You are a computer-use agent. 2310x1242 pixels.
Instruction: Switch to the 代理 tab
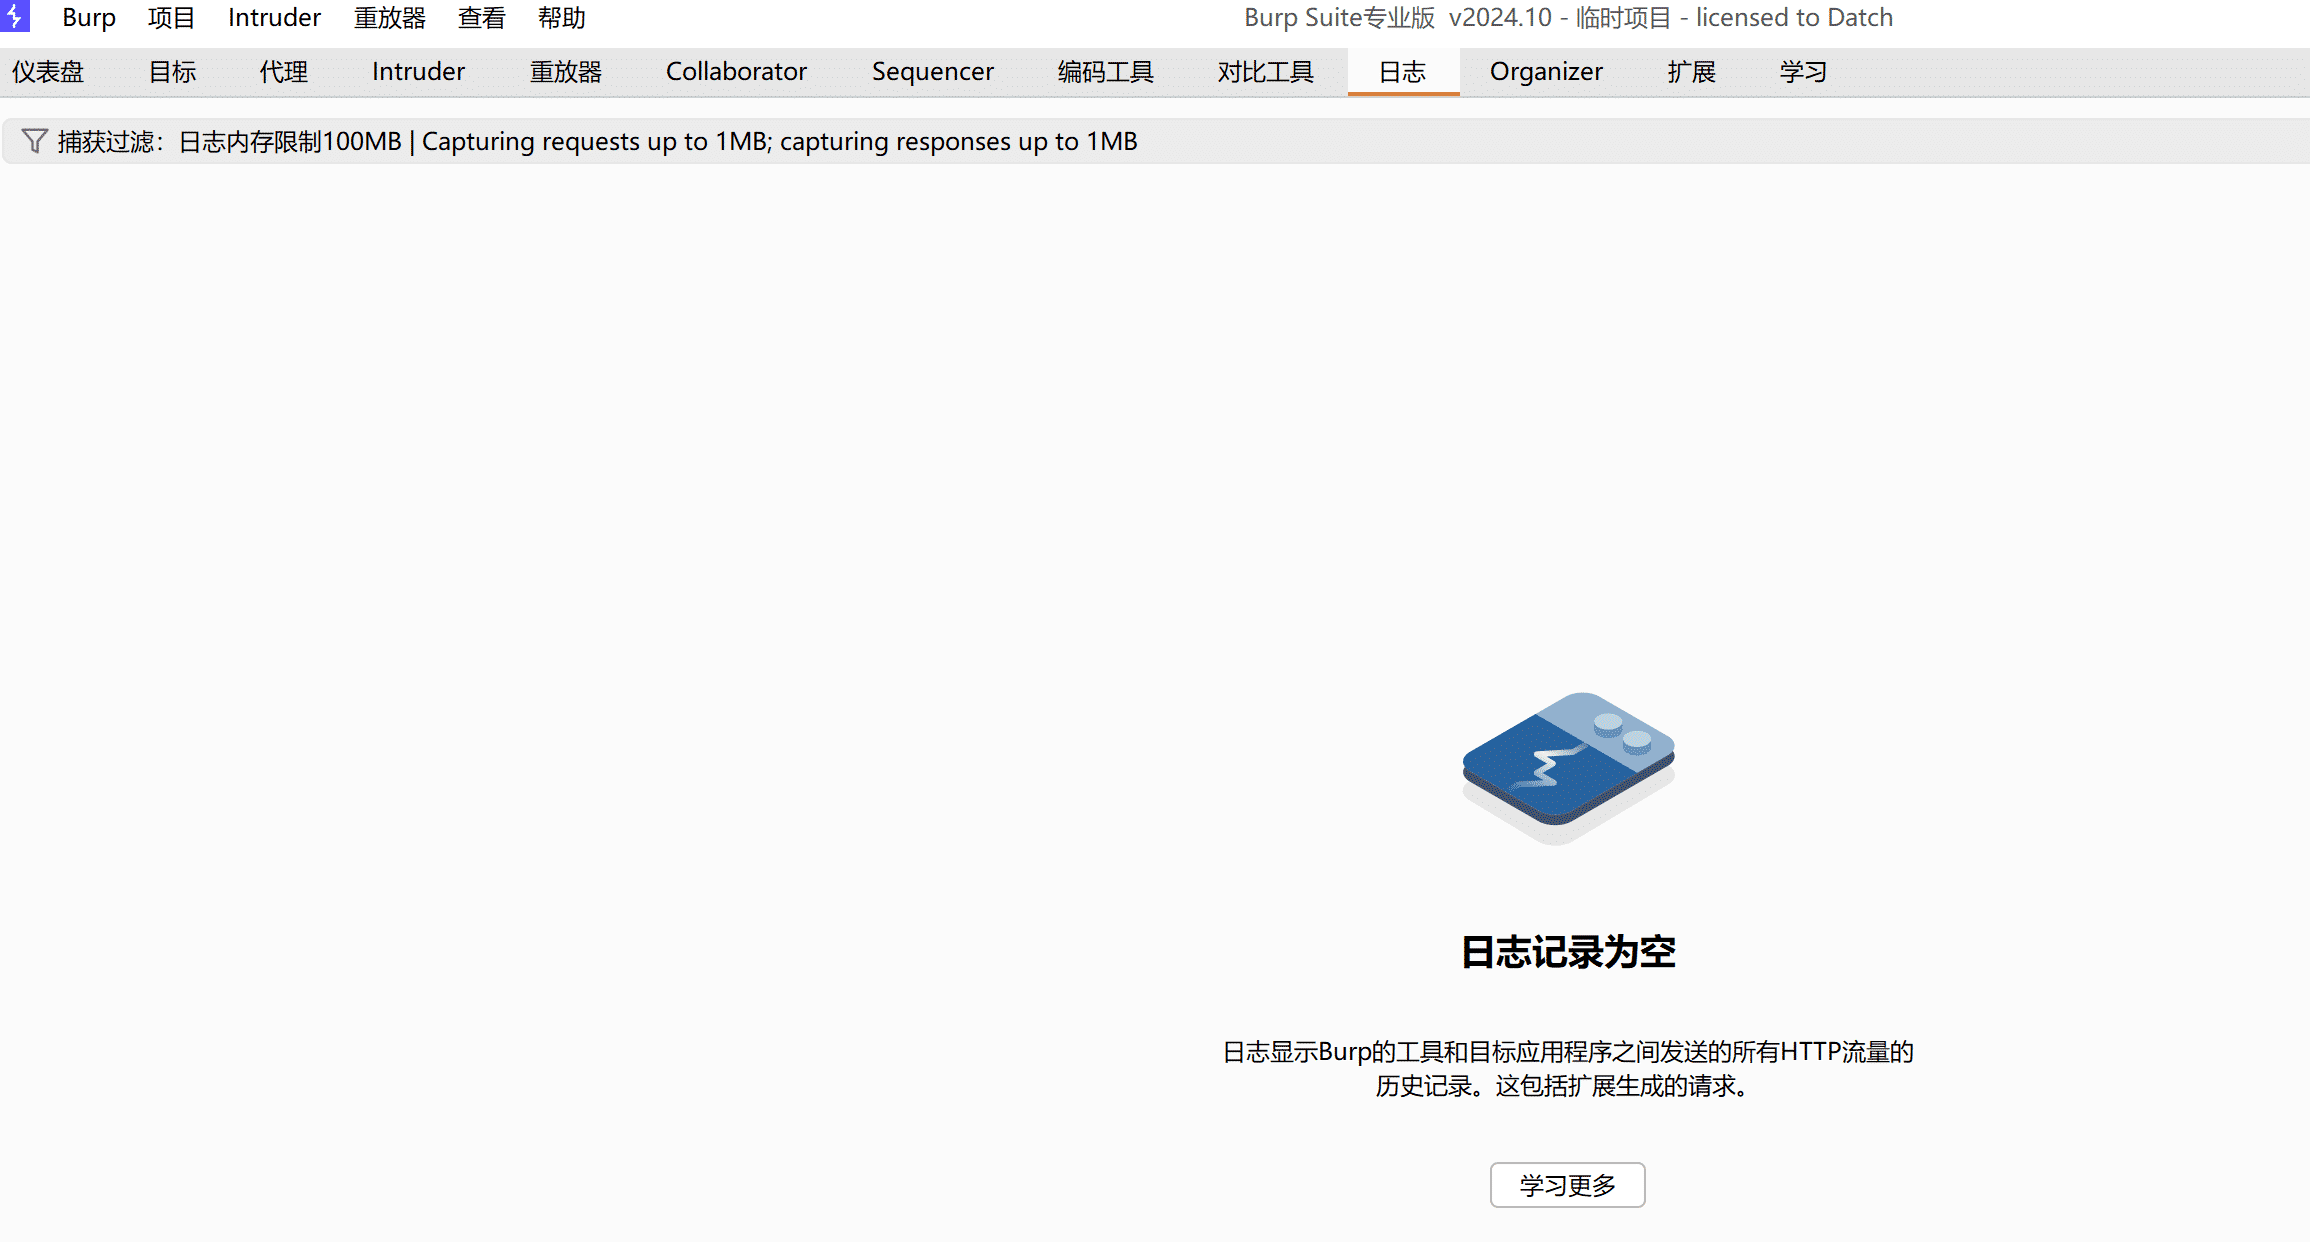point(283,72)
